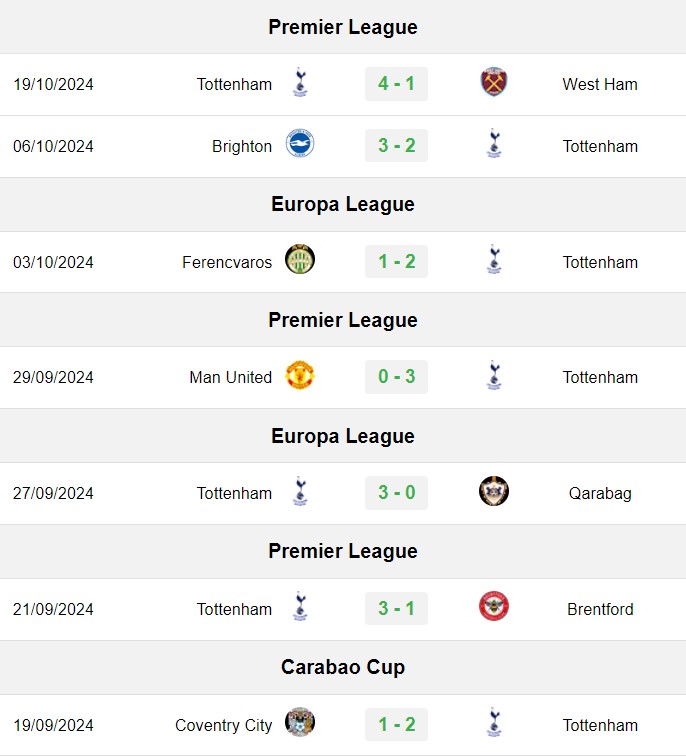Open the 4 - 1 score box
686x756 pixels.
pos(396,84)
